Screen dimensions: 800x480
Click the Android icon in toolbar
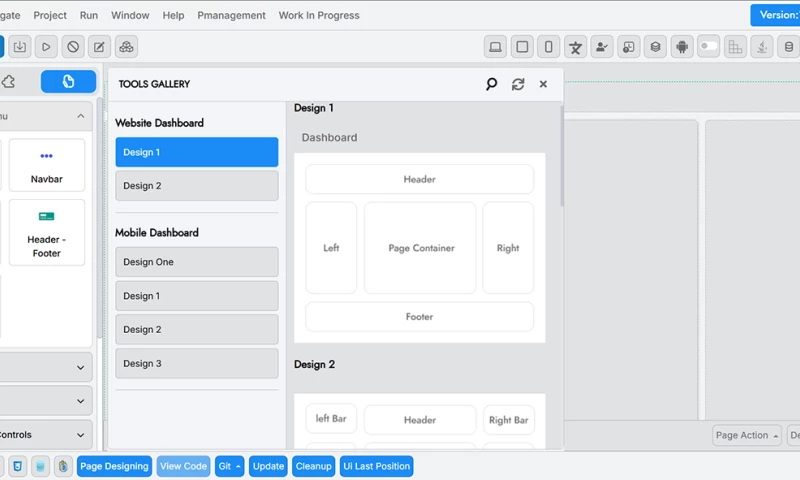coord(682,47)
